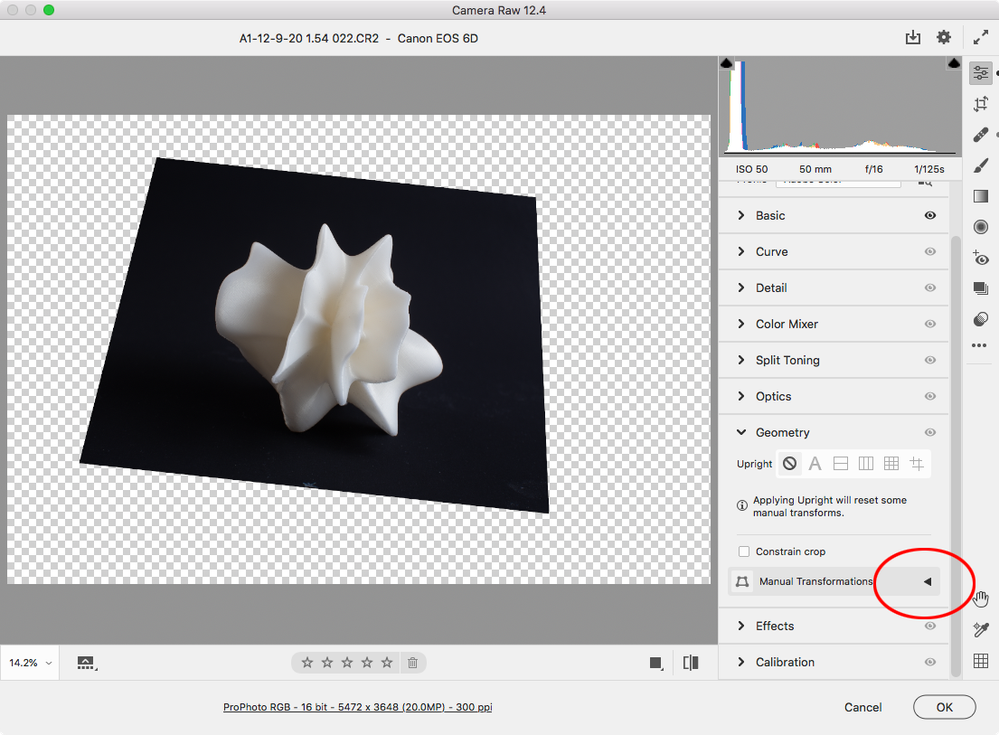Click the trash icon to mark for deletion
Viewport: 999px width, 735px height.
click(x=412, y=663)
